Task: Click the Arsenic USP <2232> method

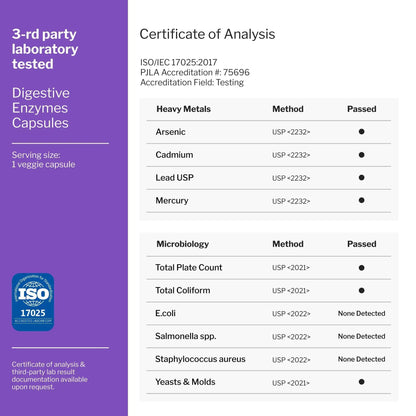Action: (291, 132)
